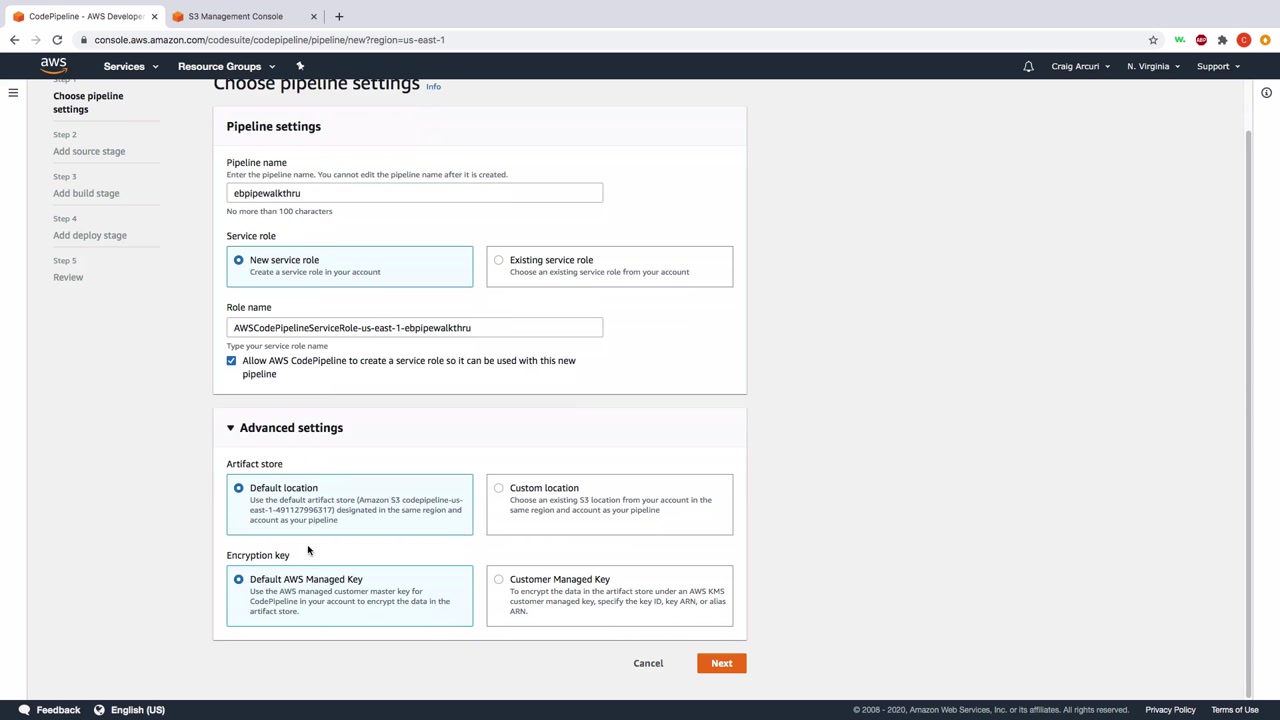Open the Craig Arcuri account menu
Image resolution: width=1280 pixels, height=720 pixels.
coord(1081,67)
